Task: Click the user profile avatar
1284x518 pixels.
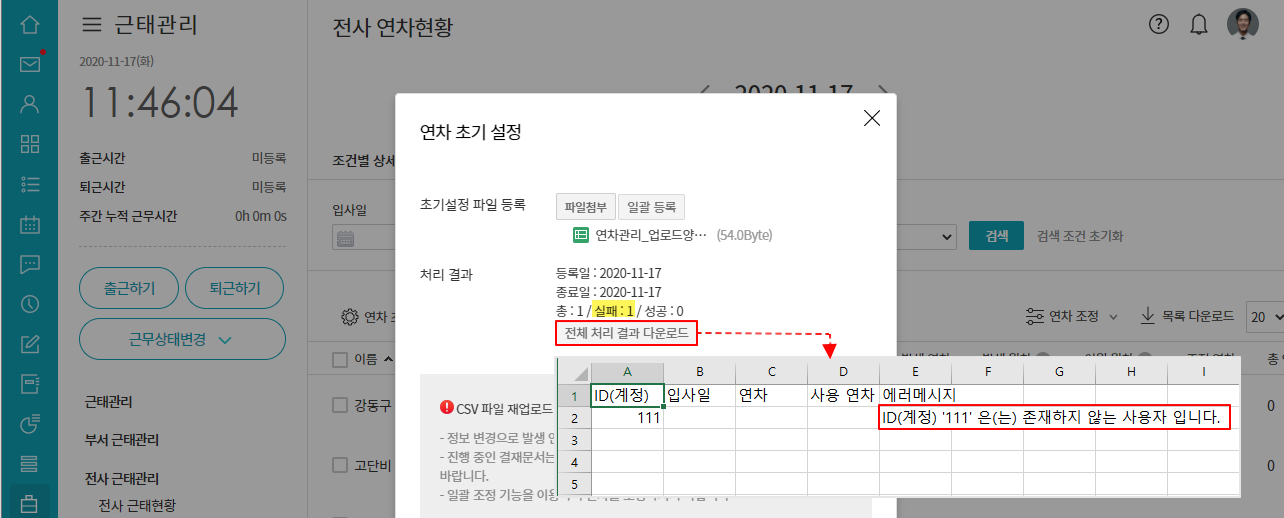Action: [1243, 24]
